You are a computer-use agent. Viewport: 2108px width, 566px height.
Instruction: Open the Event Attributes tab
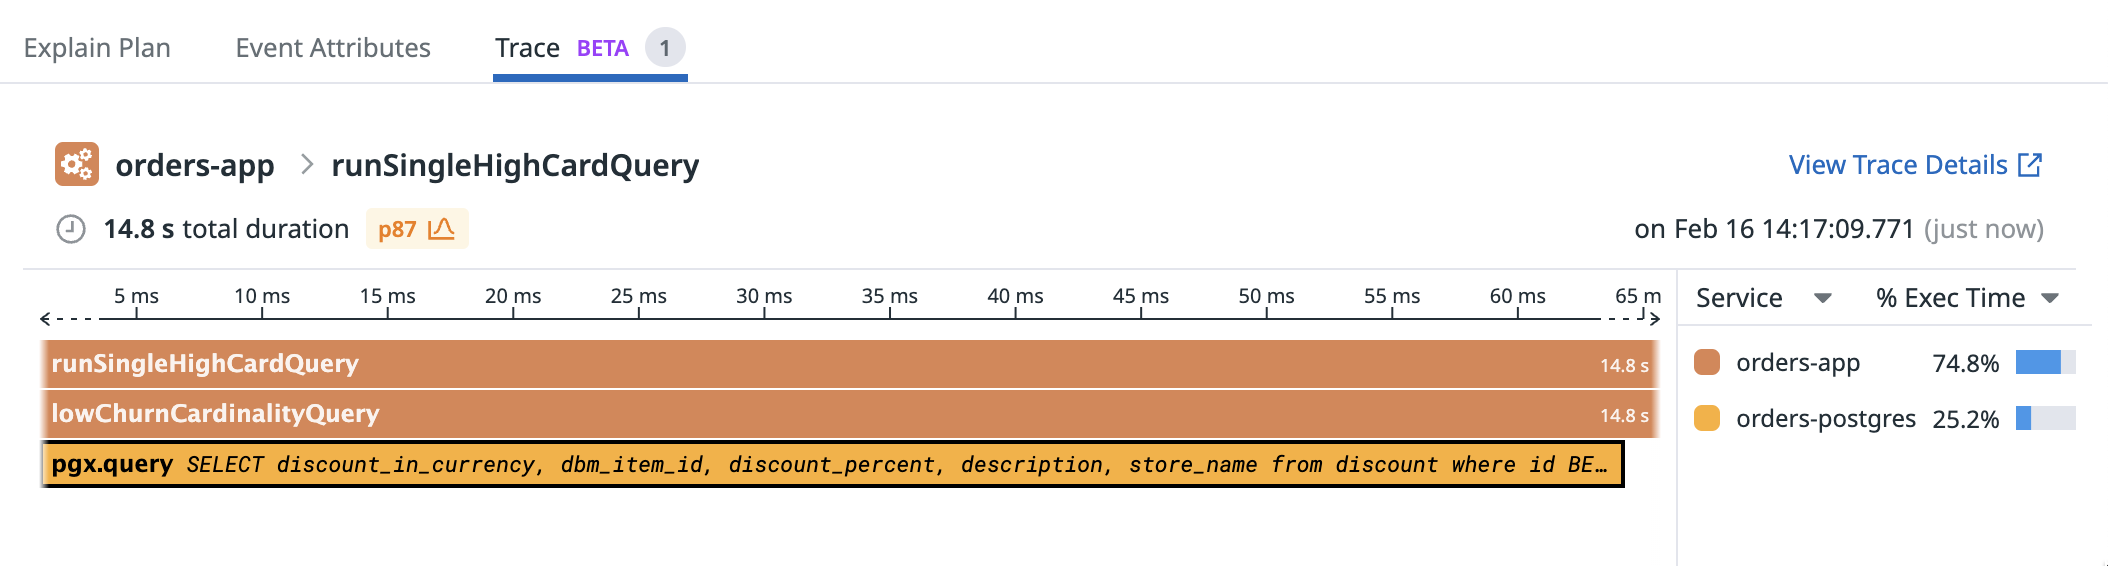click(x=333, y=48)
